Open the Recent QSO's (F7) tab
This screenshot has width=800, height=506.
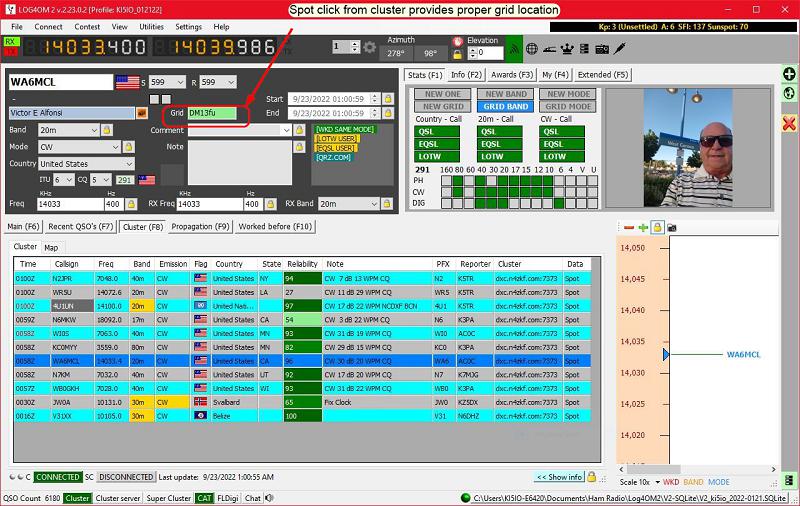click(x=81, y=226)
